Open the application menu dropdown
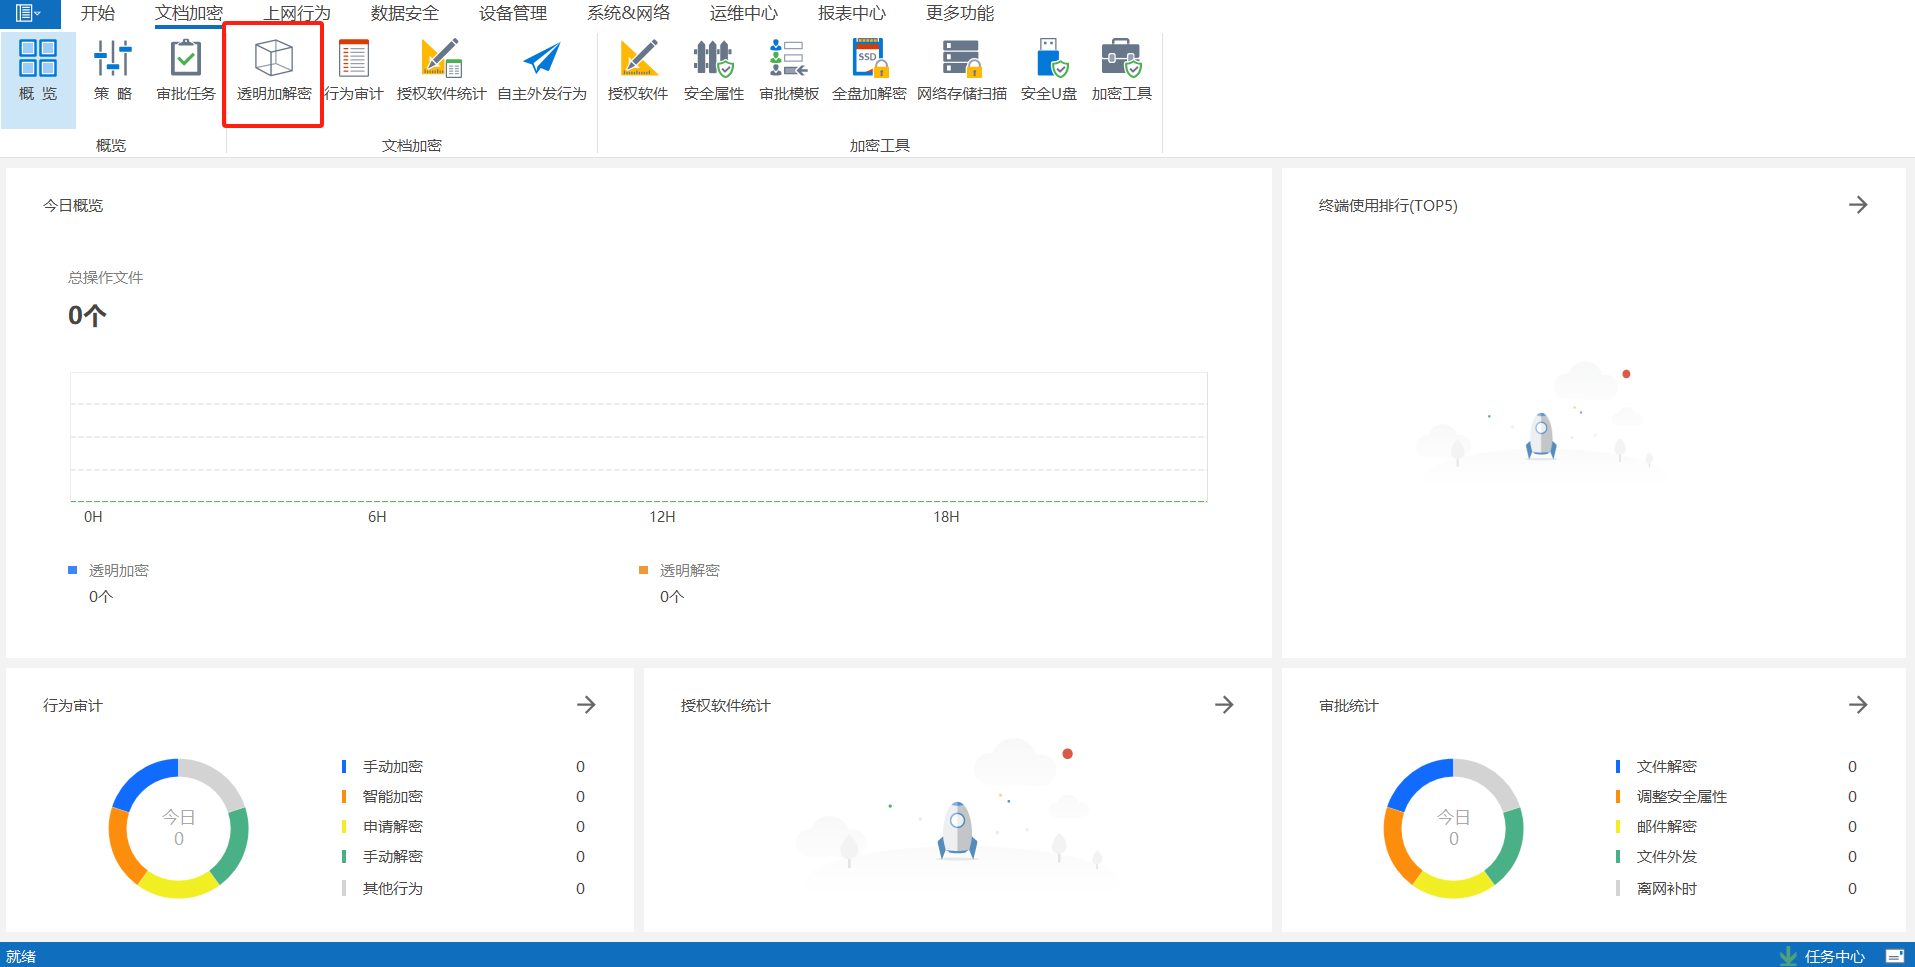Screen dimensions: 1915x967 tap(28, 13)
